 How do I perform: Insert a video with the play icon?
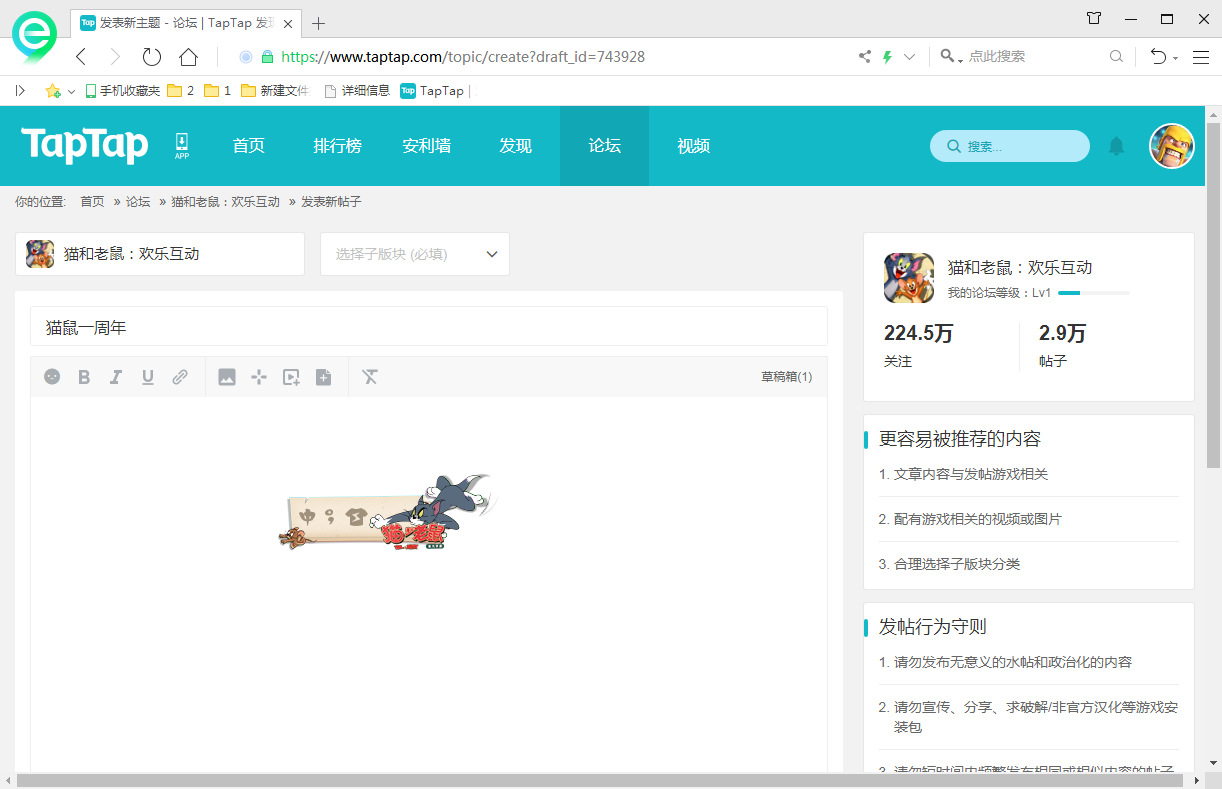pos(291,377)
